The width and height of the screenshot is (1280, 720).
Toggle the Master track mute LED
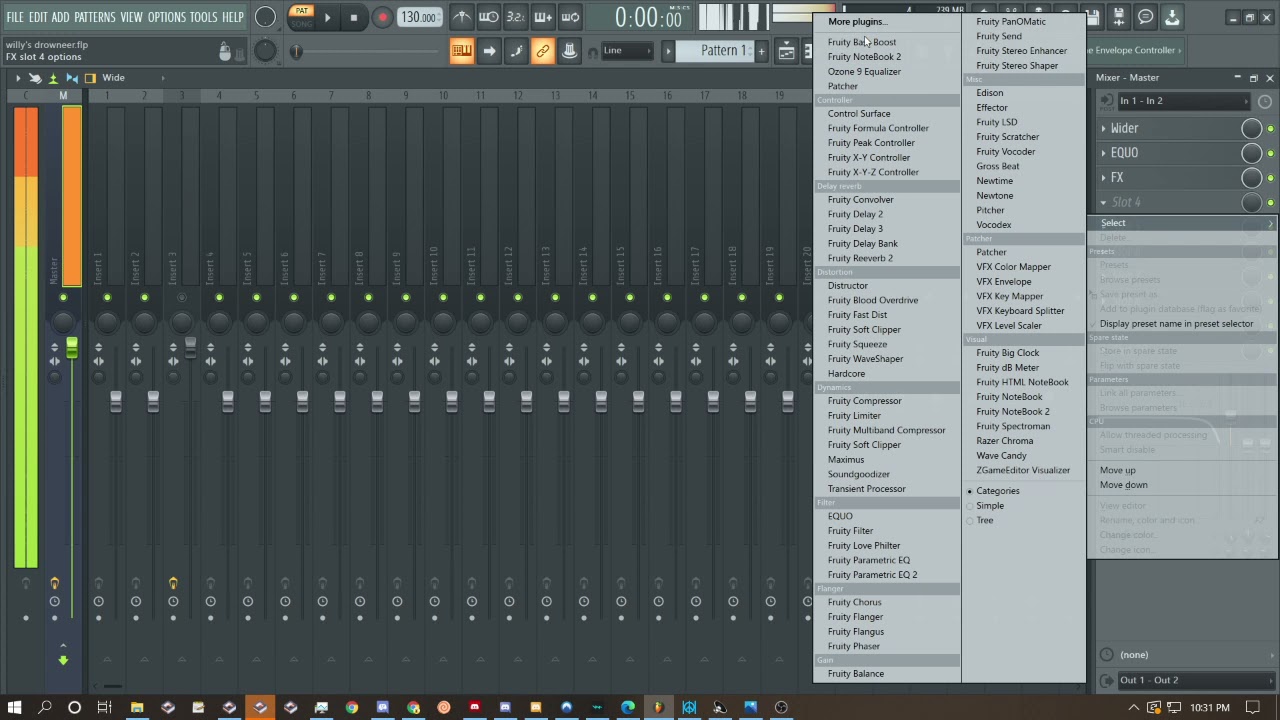pos(63,297)
